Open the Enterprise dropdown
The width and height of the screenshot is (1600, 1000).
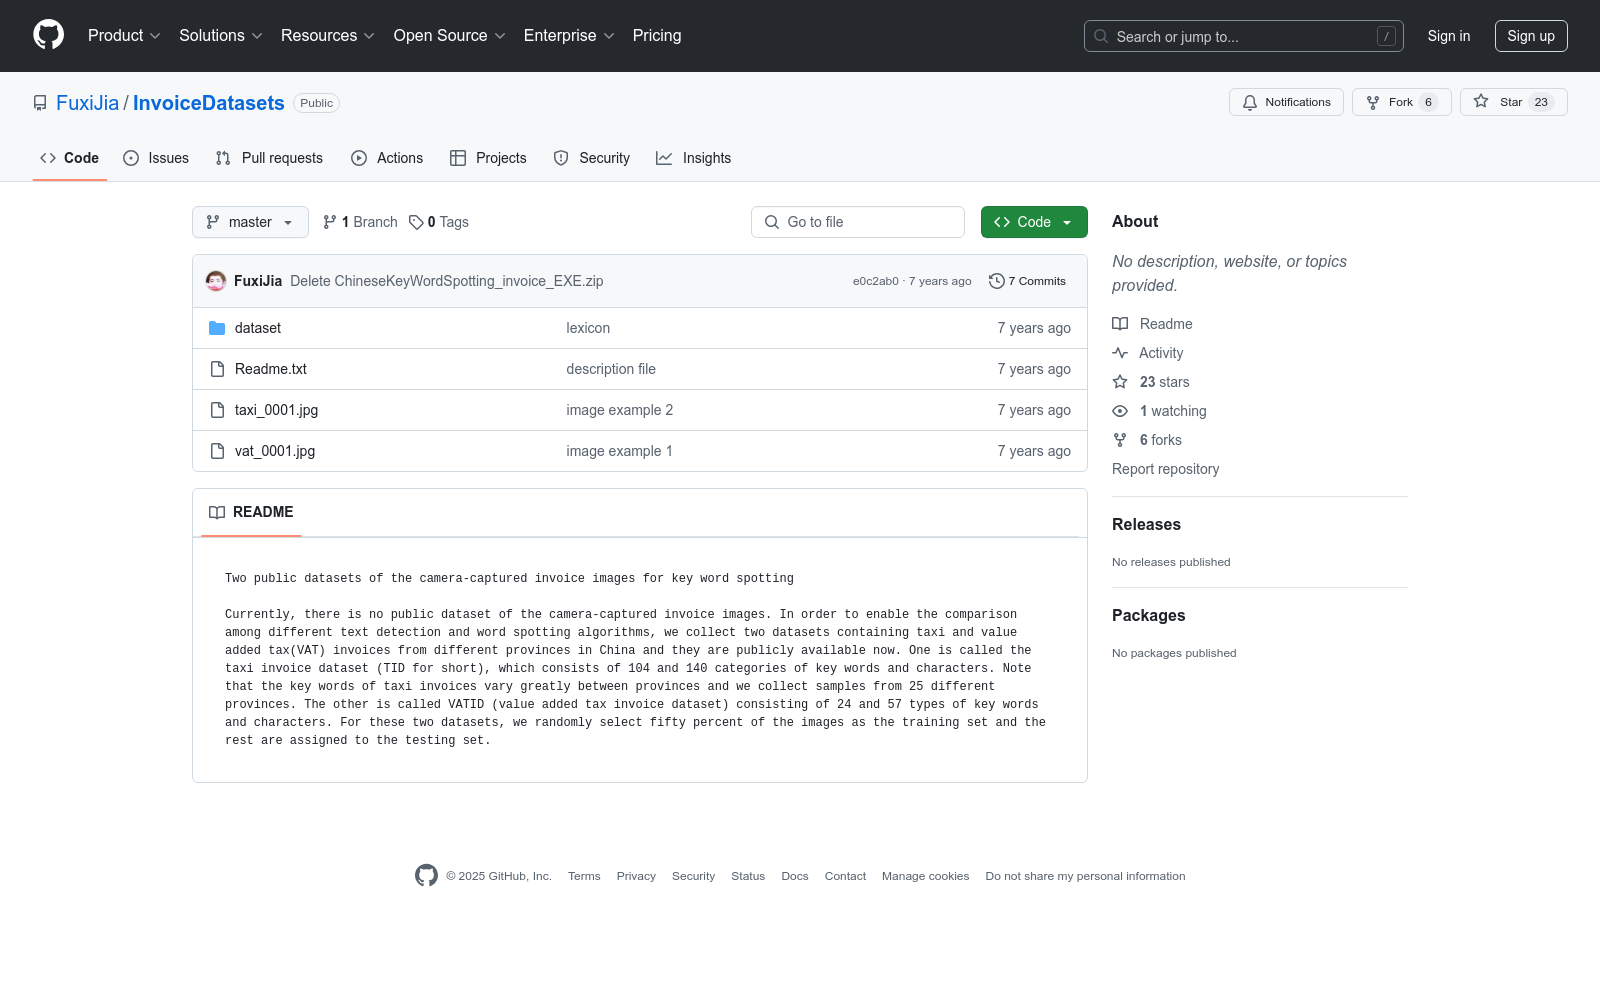(x=569, y=36)
